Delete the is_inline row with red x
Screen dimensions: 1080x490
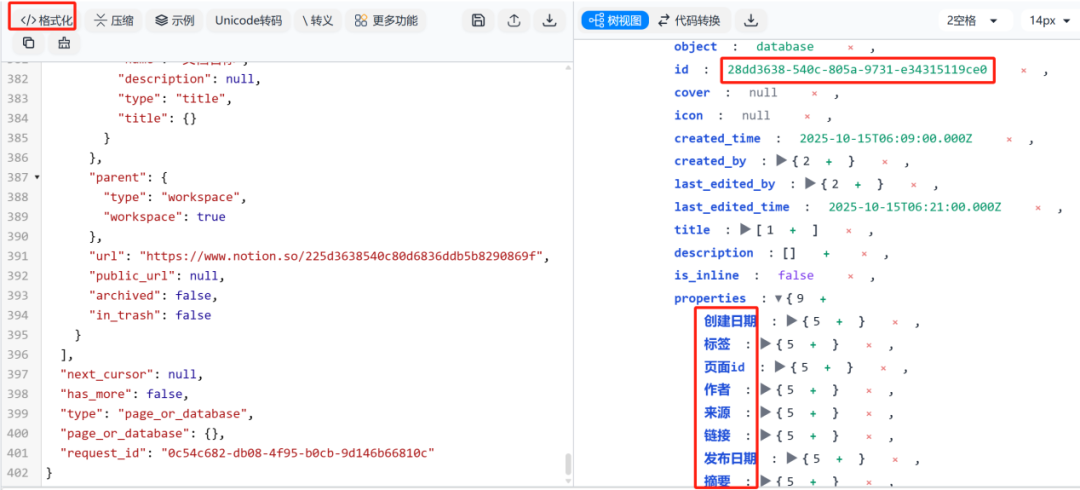click(850, 276)
